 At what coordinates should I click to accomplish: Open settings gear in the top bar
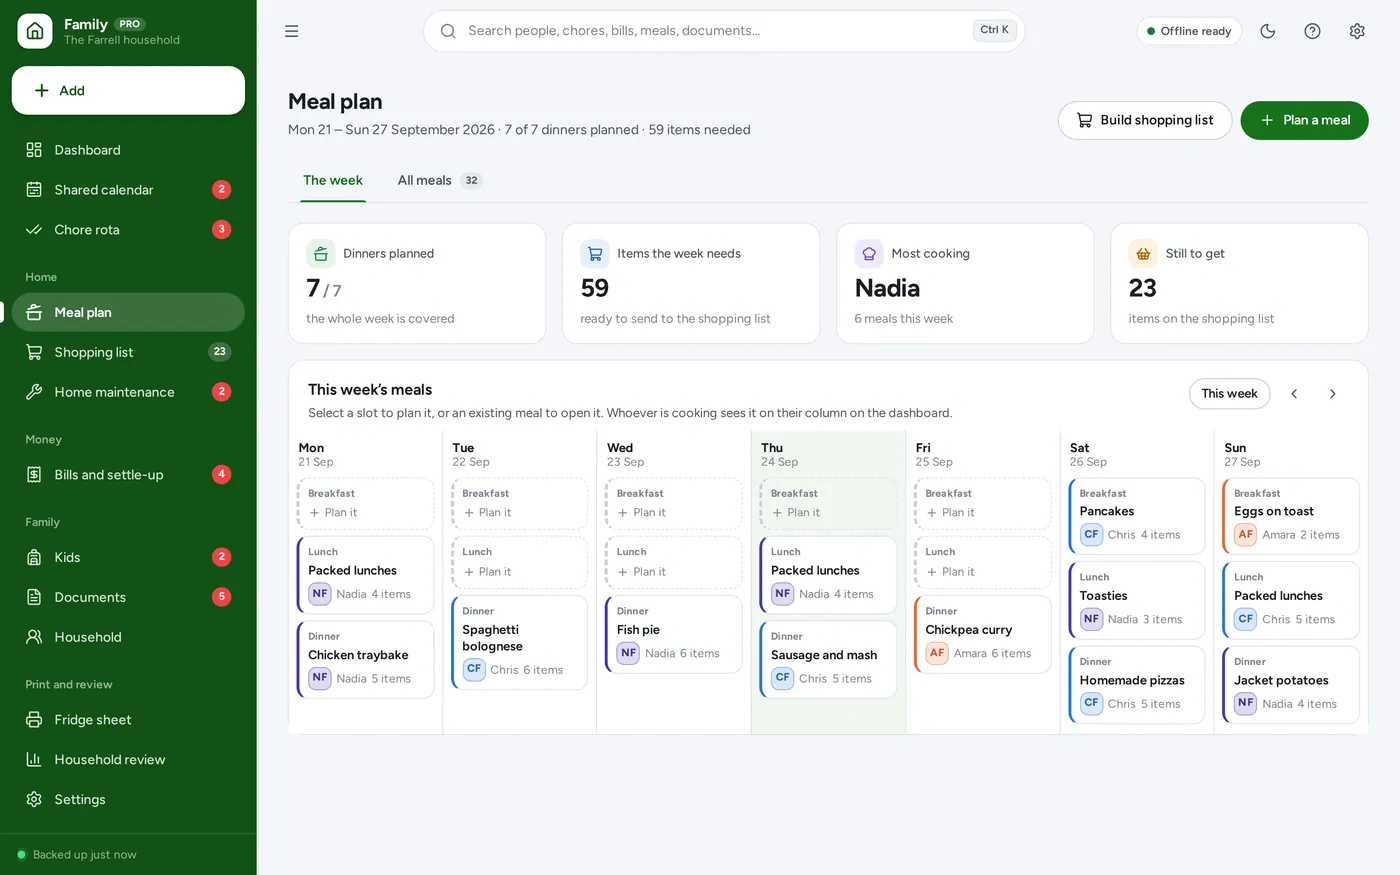(1357, 31)
